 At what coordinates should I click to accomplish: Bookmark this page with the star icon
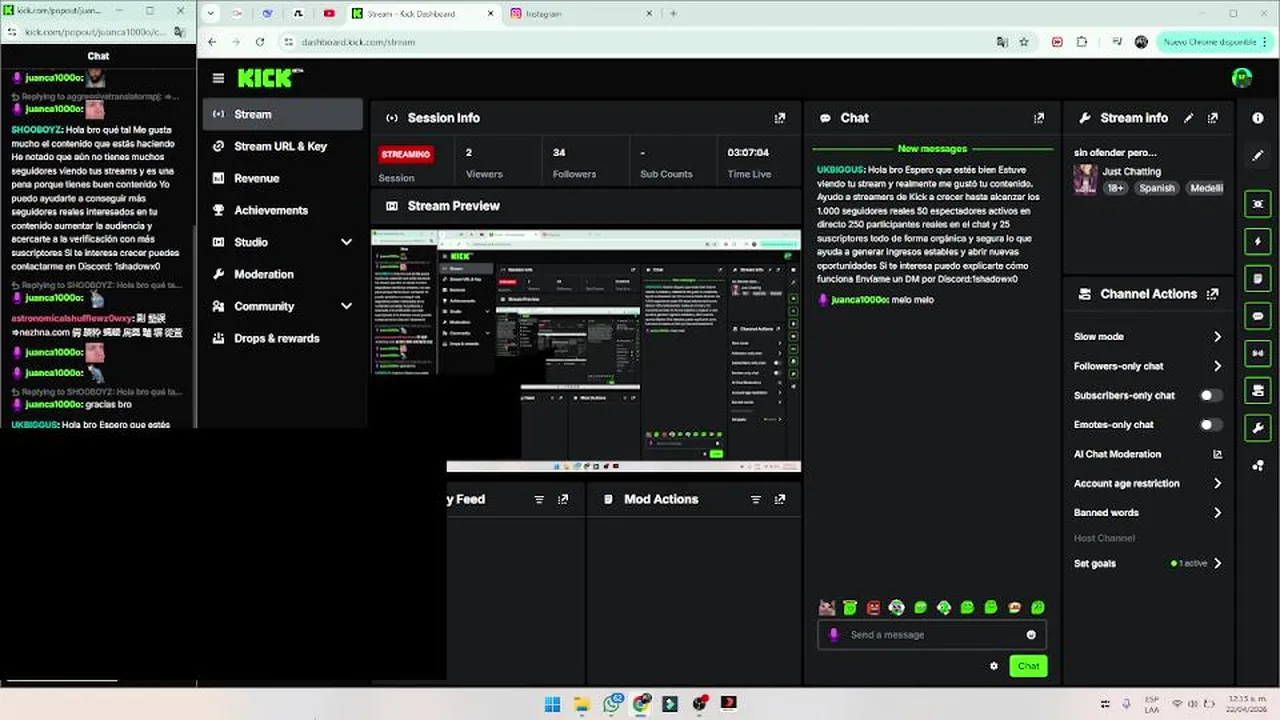[x=1024, y=42]
